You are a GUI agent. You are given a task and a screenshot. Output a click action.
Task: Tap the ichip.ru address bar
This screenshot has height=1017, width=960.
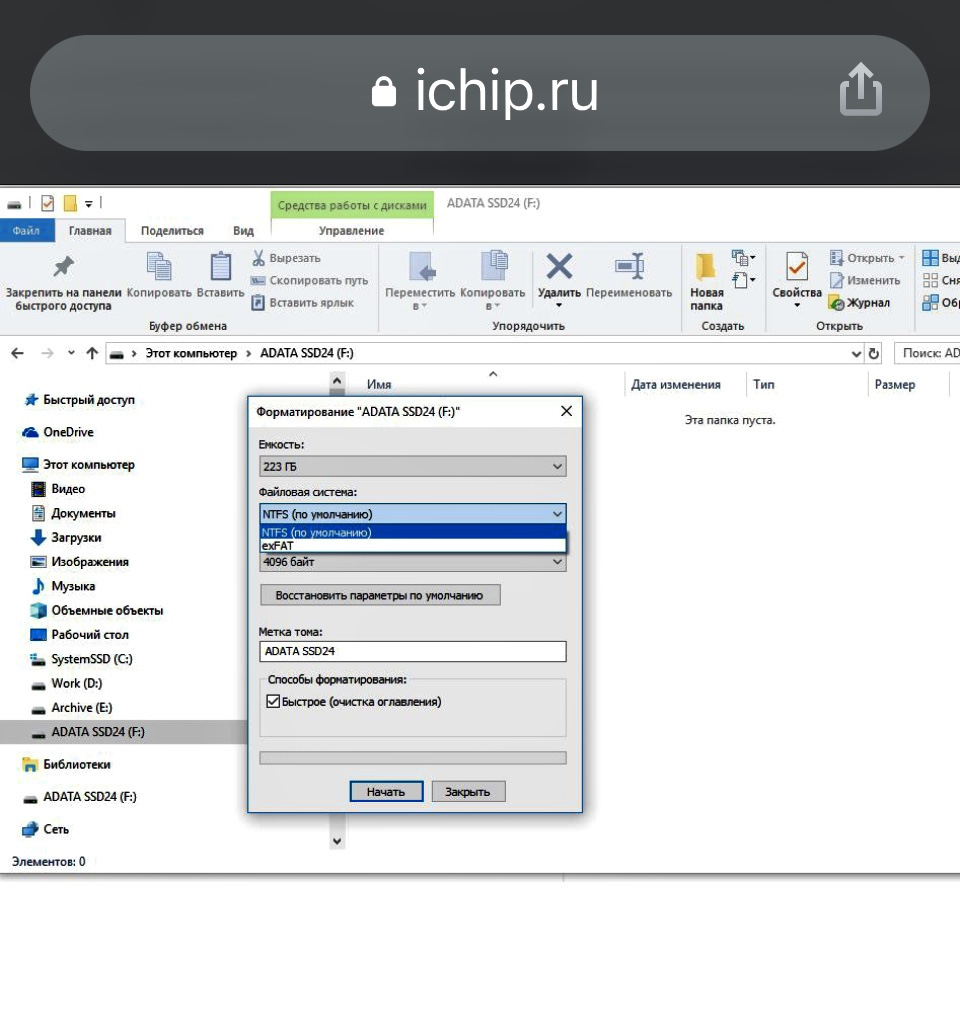pyautogui.click(x=480, y=93)
